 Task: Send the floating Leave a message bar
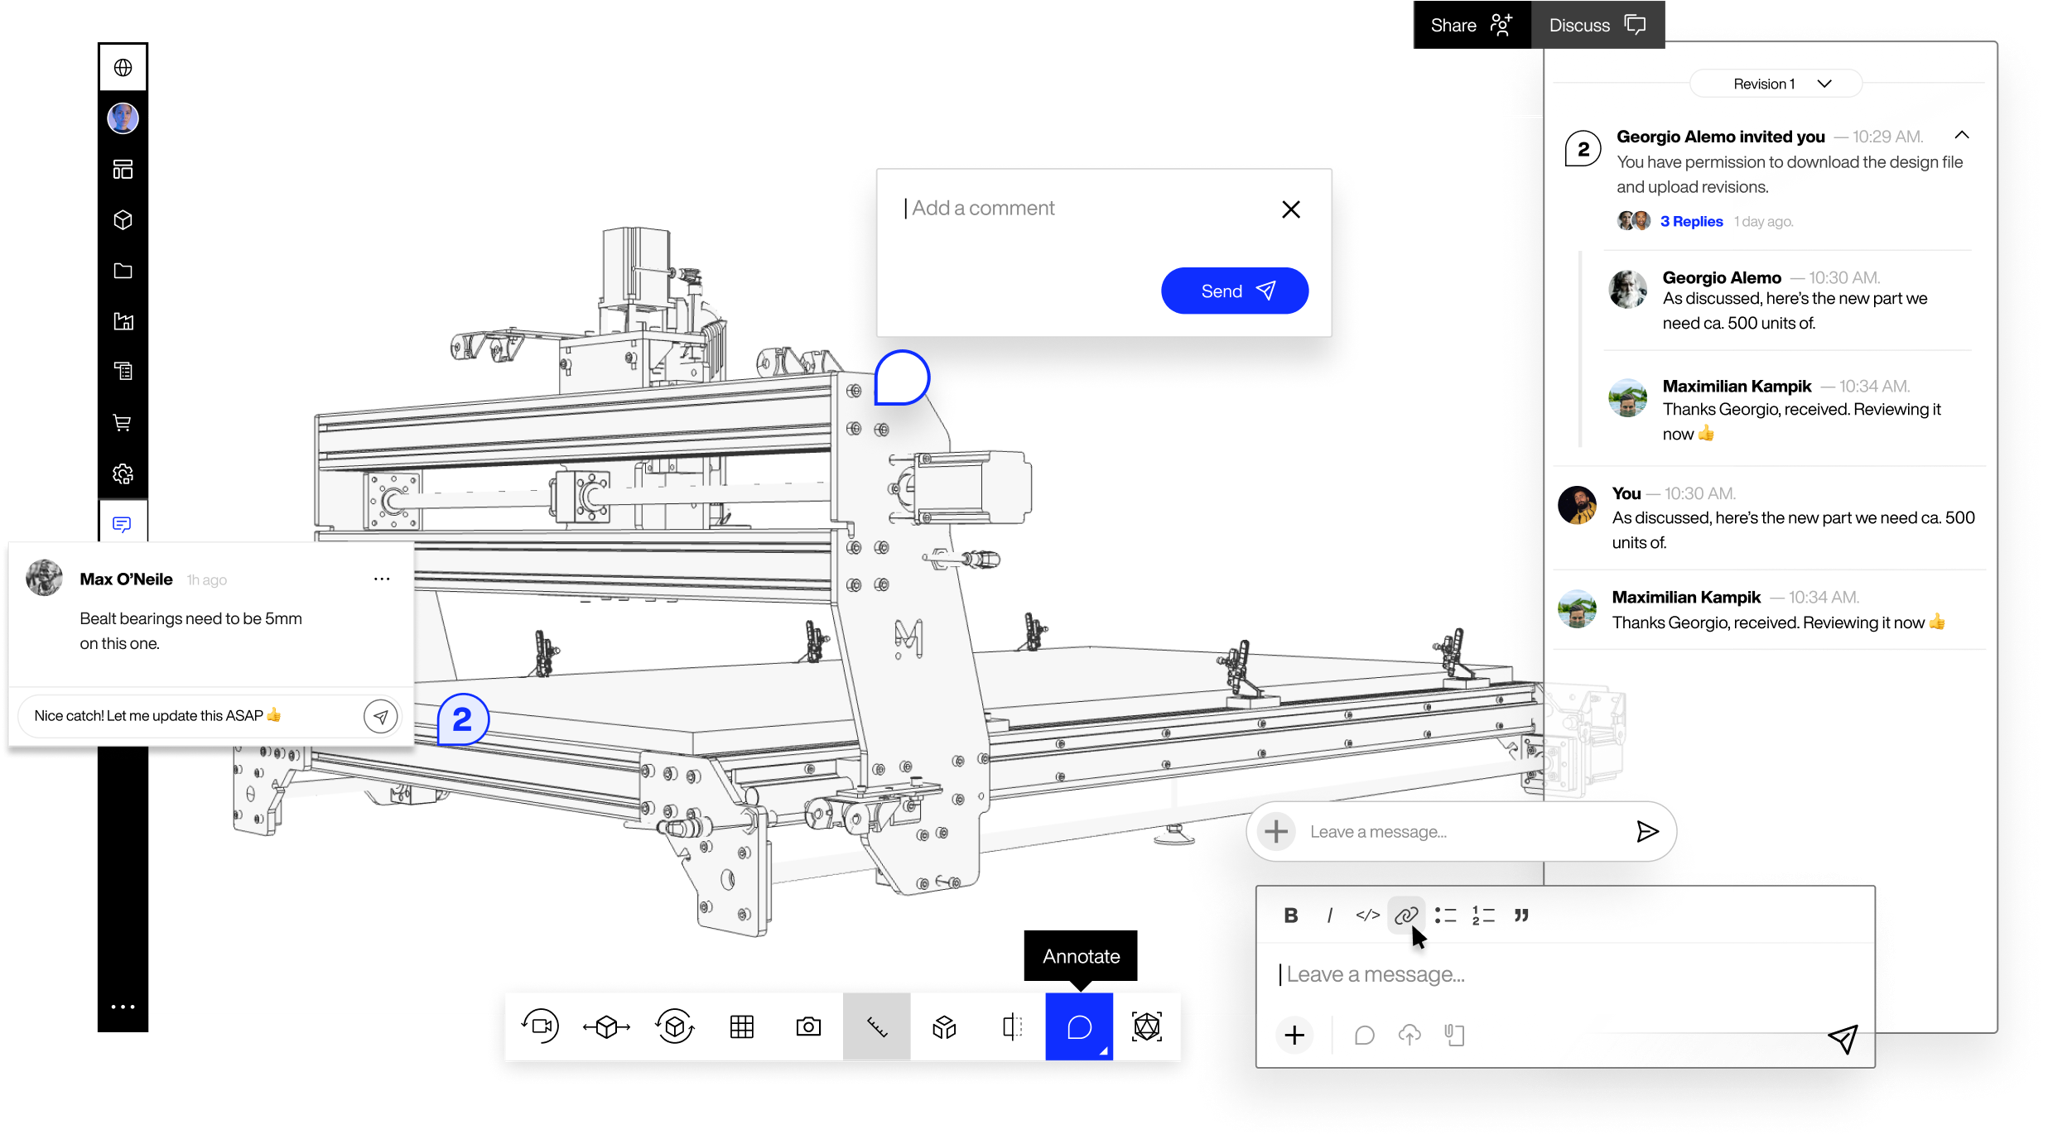point(1647,831)
